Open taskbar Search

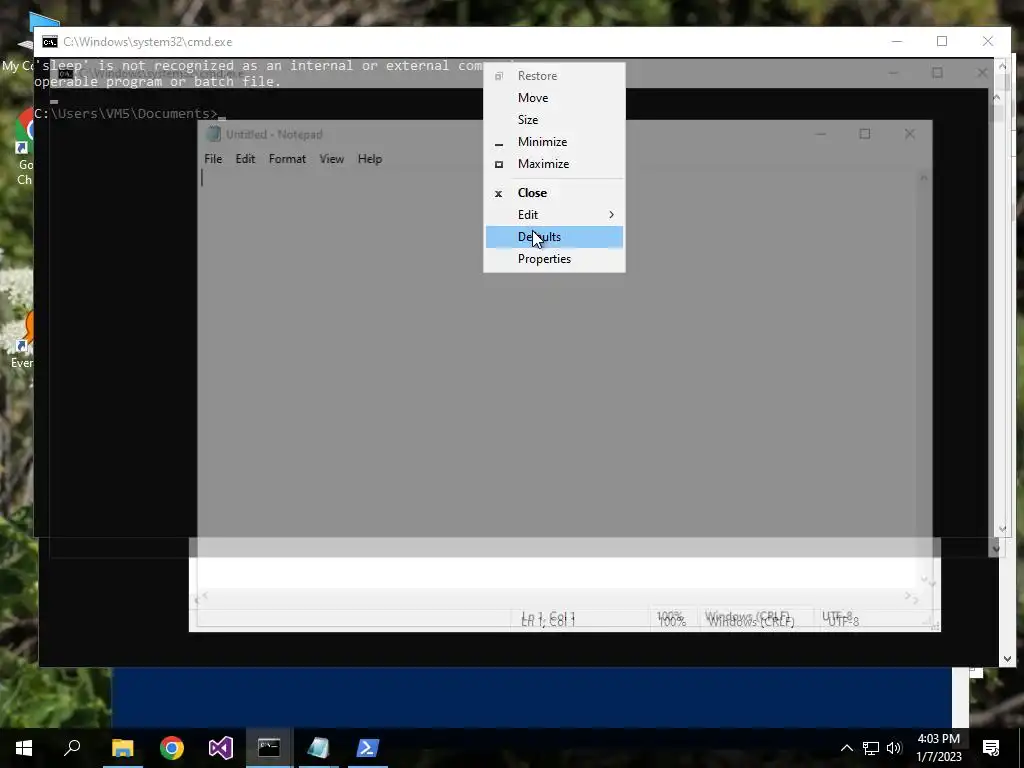pyautogui.click(x=72, y=748)
